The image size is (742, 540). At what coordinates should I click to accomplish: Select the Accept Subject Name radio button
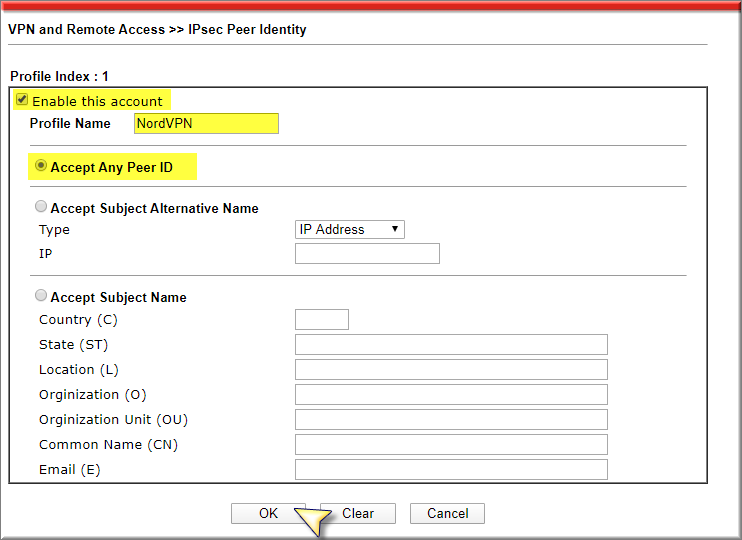[41, 295]
